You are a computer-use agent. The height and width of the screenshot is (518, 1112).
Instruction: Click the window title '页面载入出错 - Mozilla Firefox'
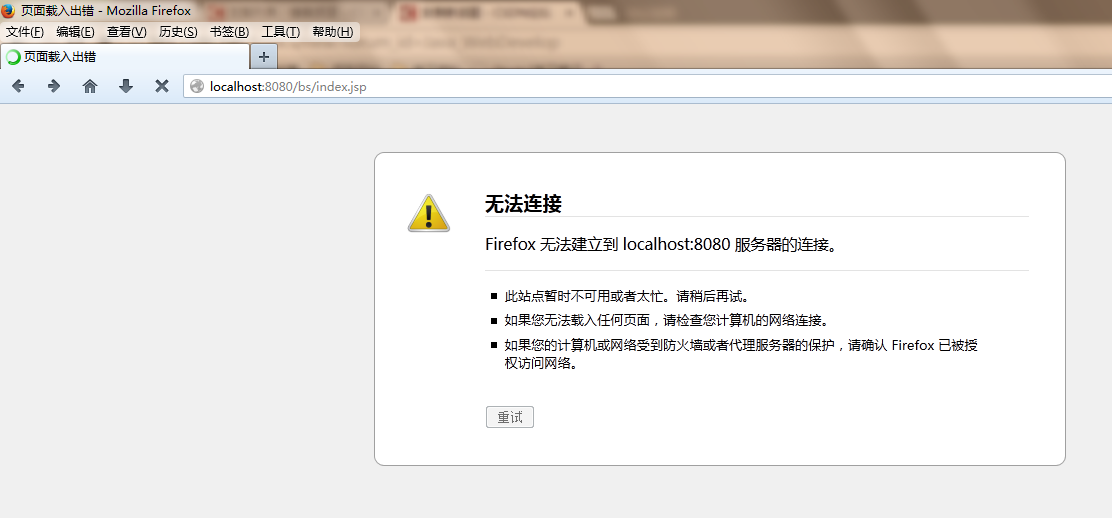pos(106,11)
